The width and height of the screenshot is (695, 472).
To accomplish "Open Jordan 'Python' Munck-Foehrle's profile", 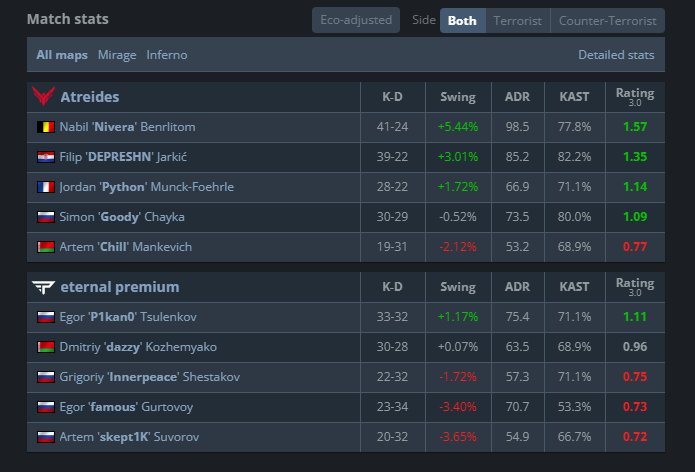I will tap(147, 187).
